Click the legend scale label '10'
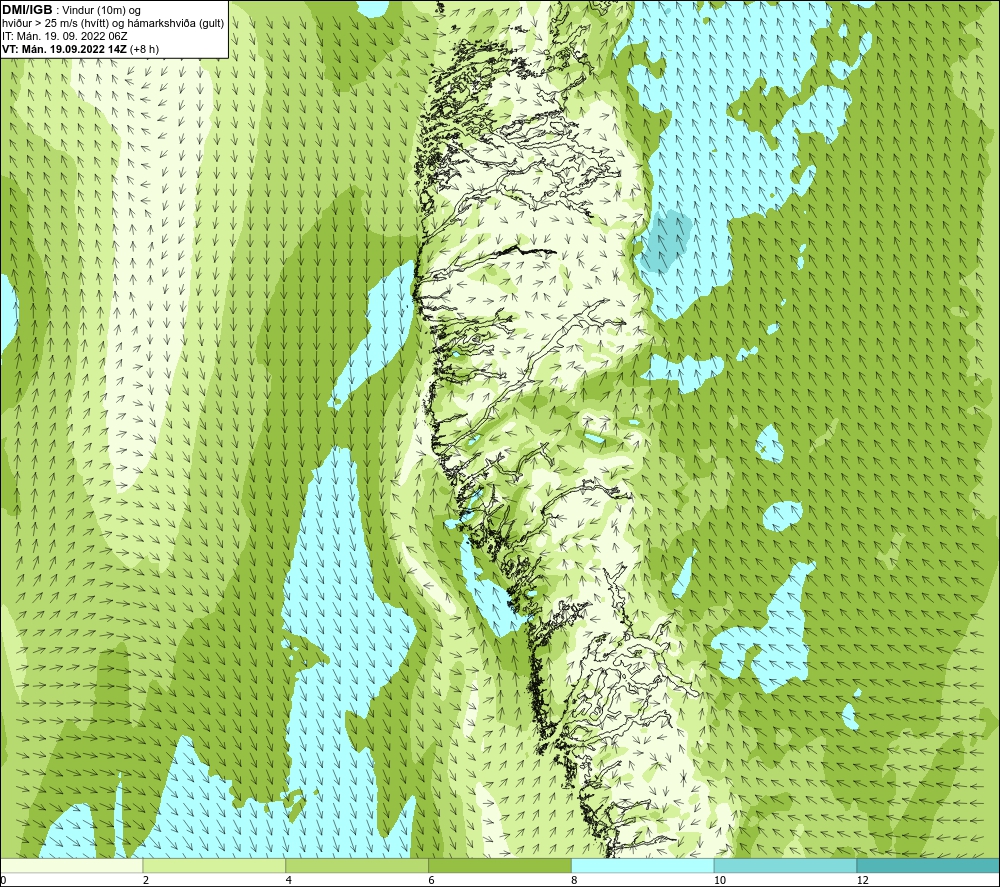The image size is (1000, 887). point(720,880)
